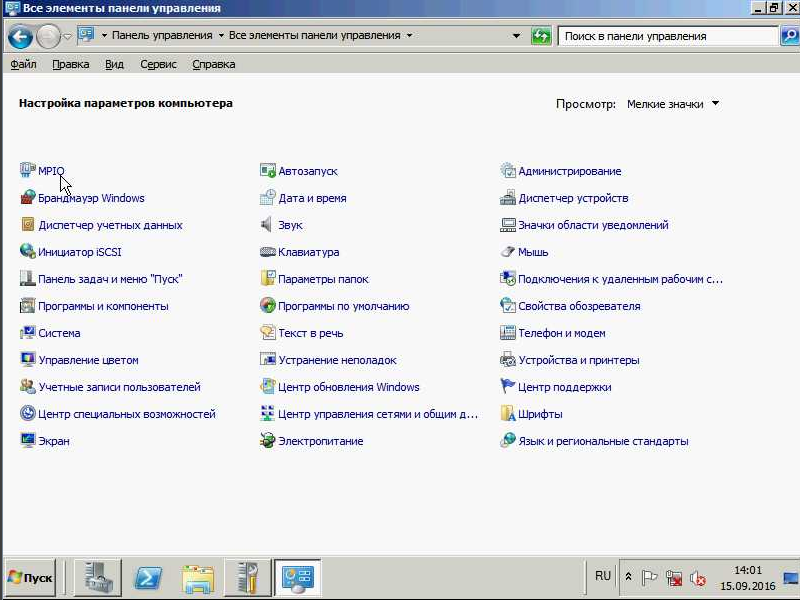
Task: Click the Программы и компоненты icon
Action: [x=28, y=306]
